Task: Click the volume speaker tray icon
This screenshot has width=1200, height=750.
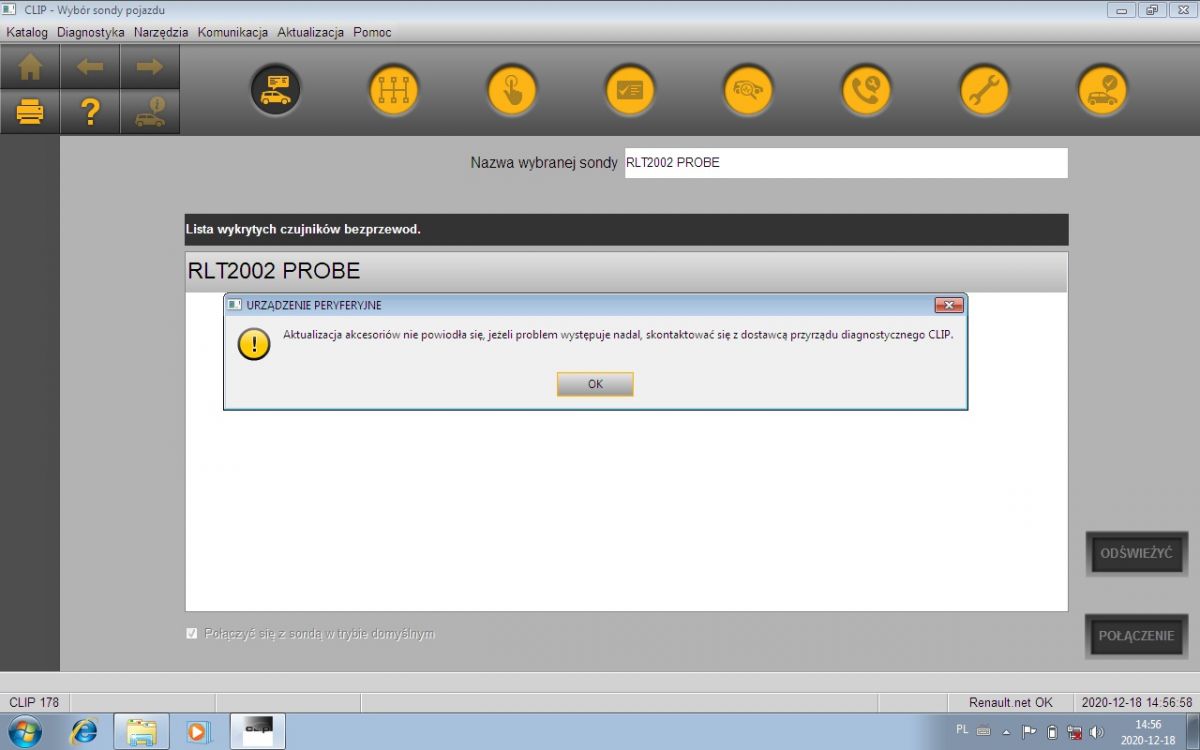Action: coord(1097,731)
